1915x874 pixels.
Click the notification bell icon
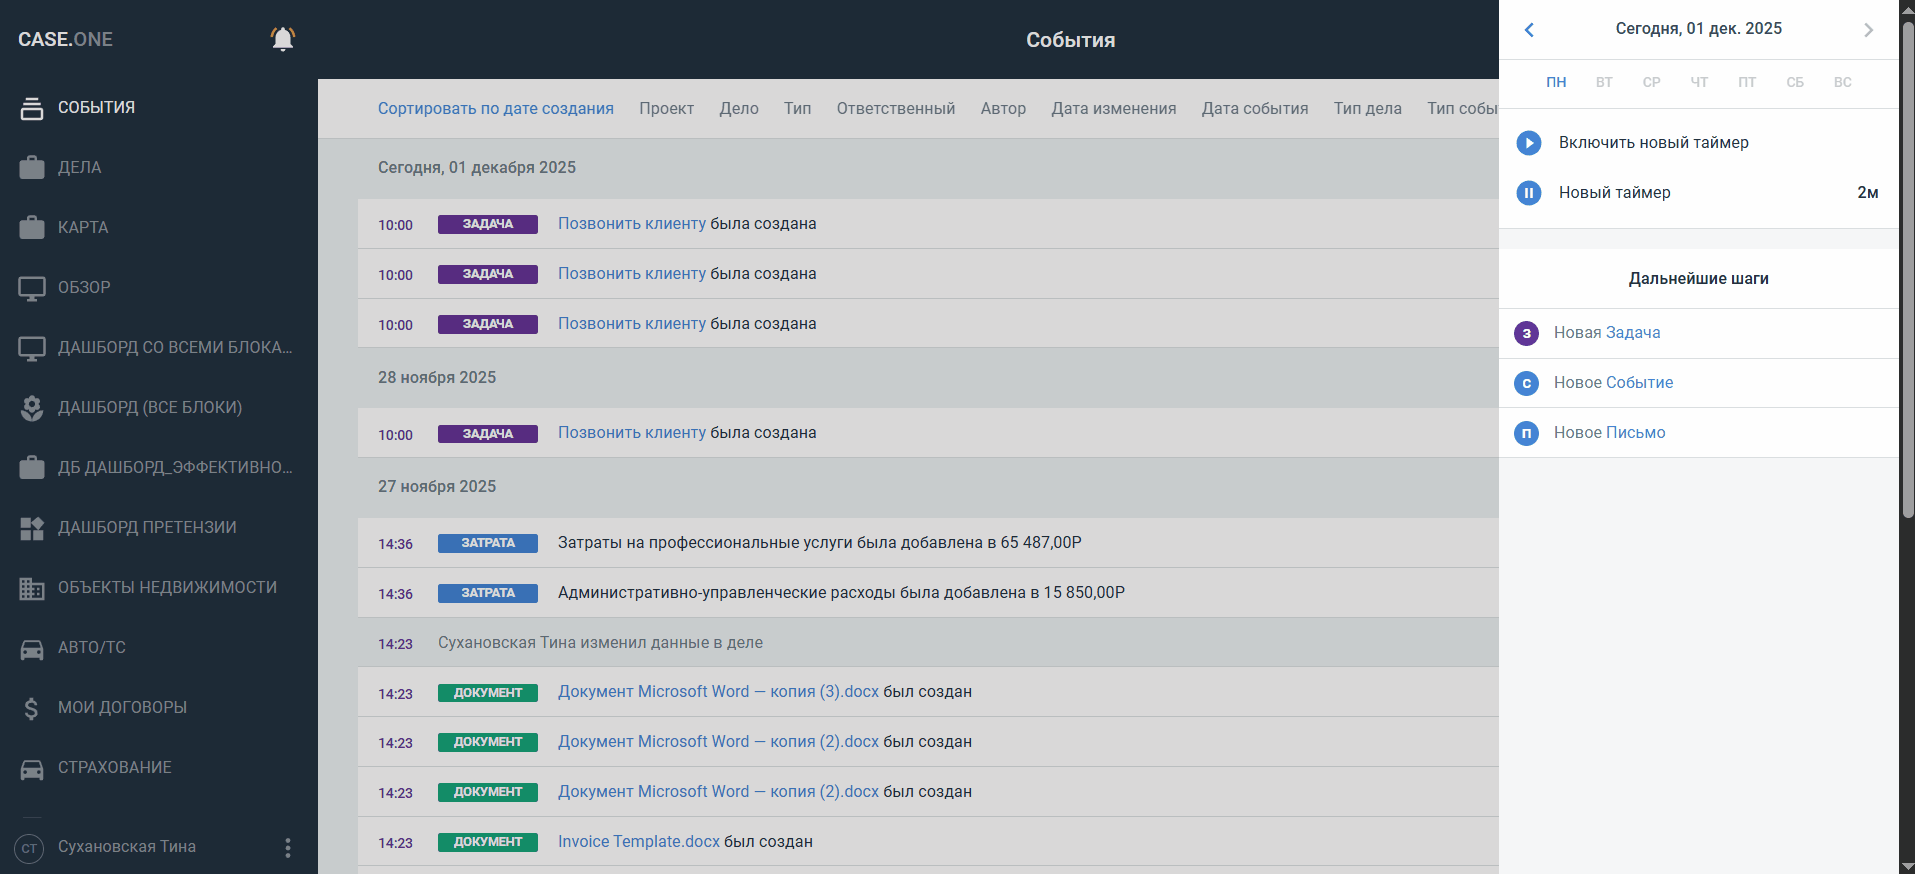(x=283, y=39)
